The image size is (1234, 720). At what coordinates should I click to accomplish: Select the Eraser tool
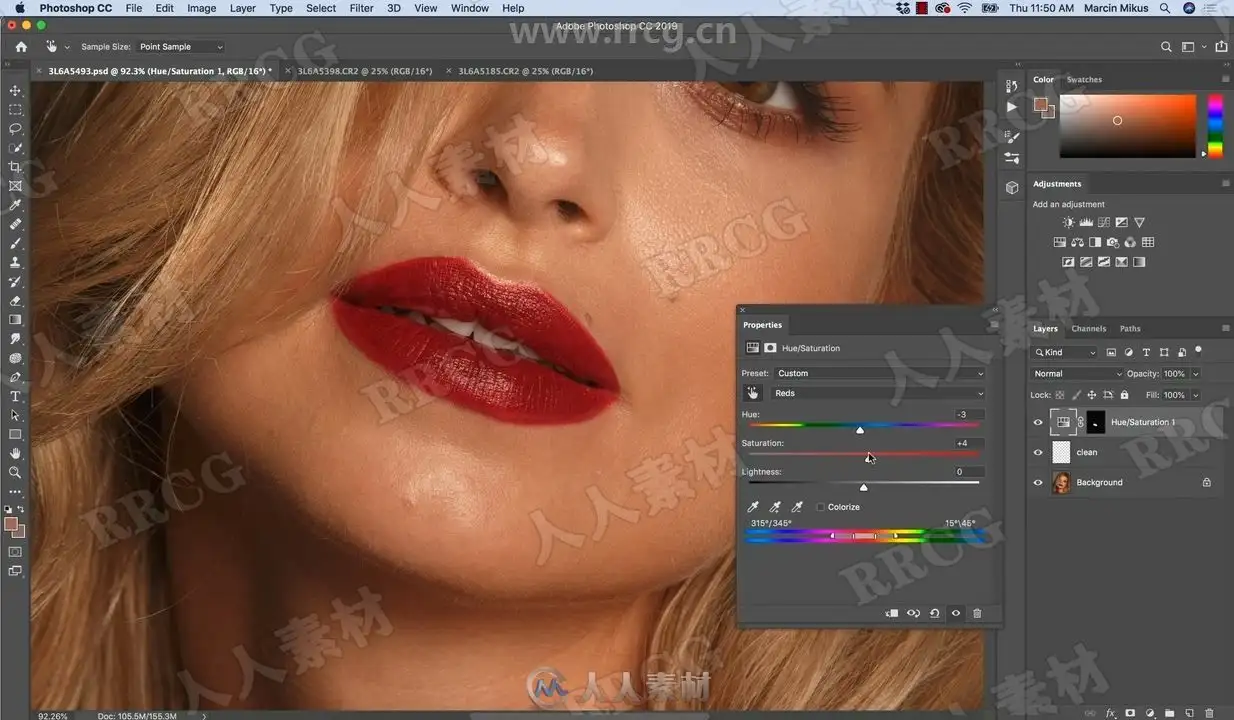[x=15, y=301]
